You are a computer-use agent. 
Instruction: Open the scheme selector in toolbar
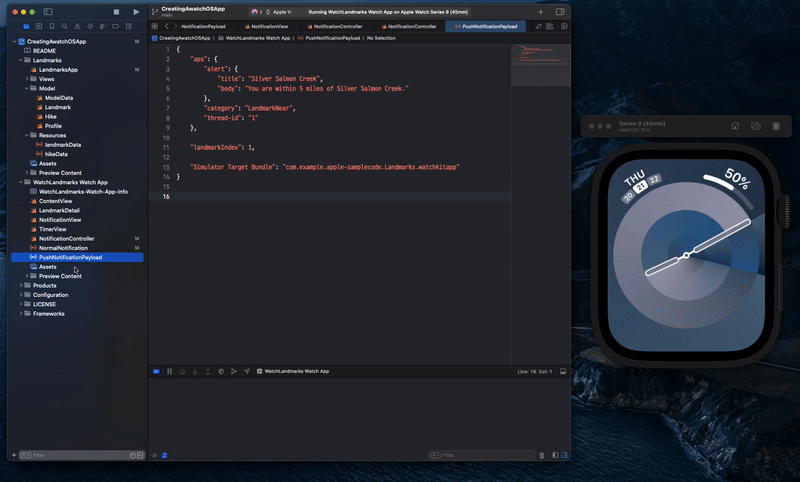(255, 12)
